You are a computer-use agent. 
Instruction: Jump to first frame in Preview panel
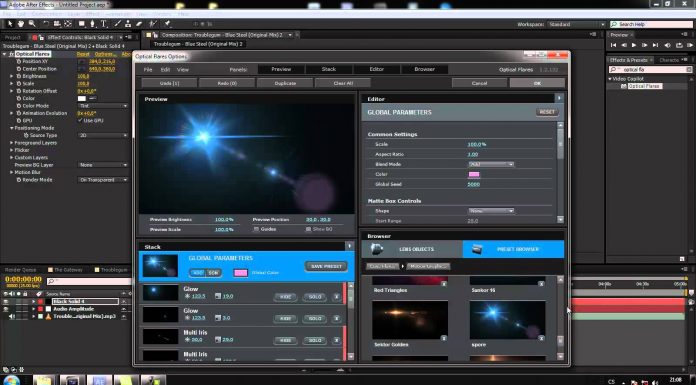tap(613, 45)
